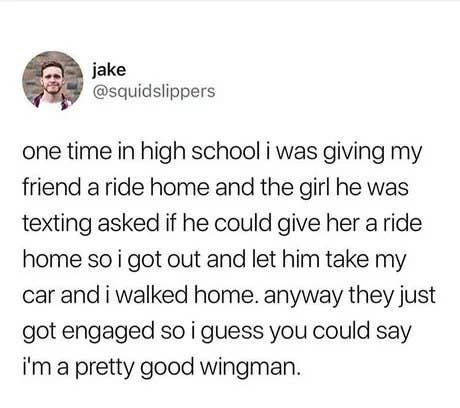Click the final line "i'm a pretty good"
The image size is (460, 408).
pyautogui.click(x=159, y=368)
